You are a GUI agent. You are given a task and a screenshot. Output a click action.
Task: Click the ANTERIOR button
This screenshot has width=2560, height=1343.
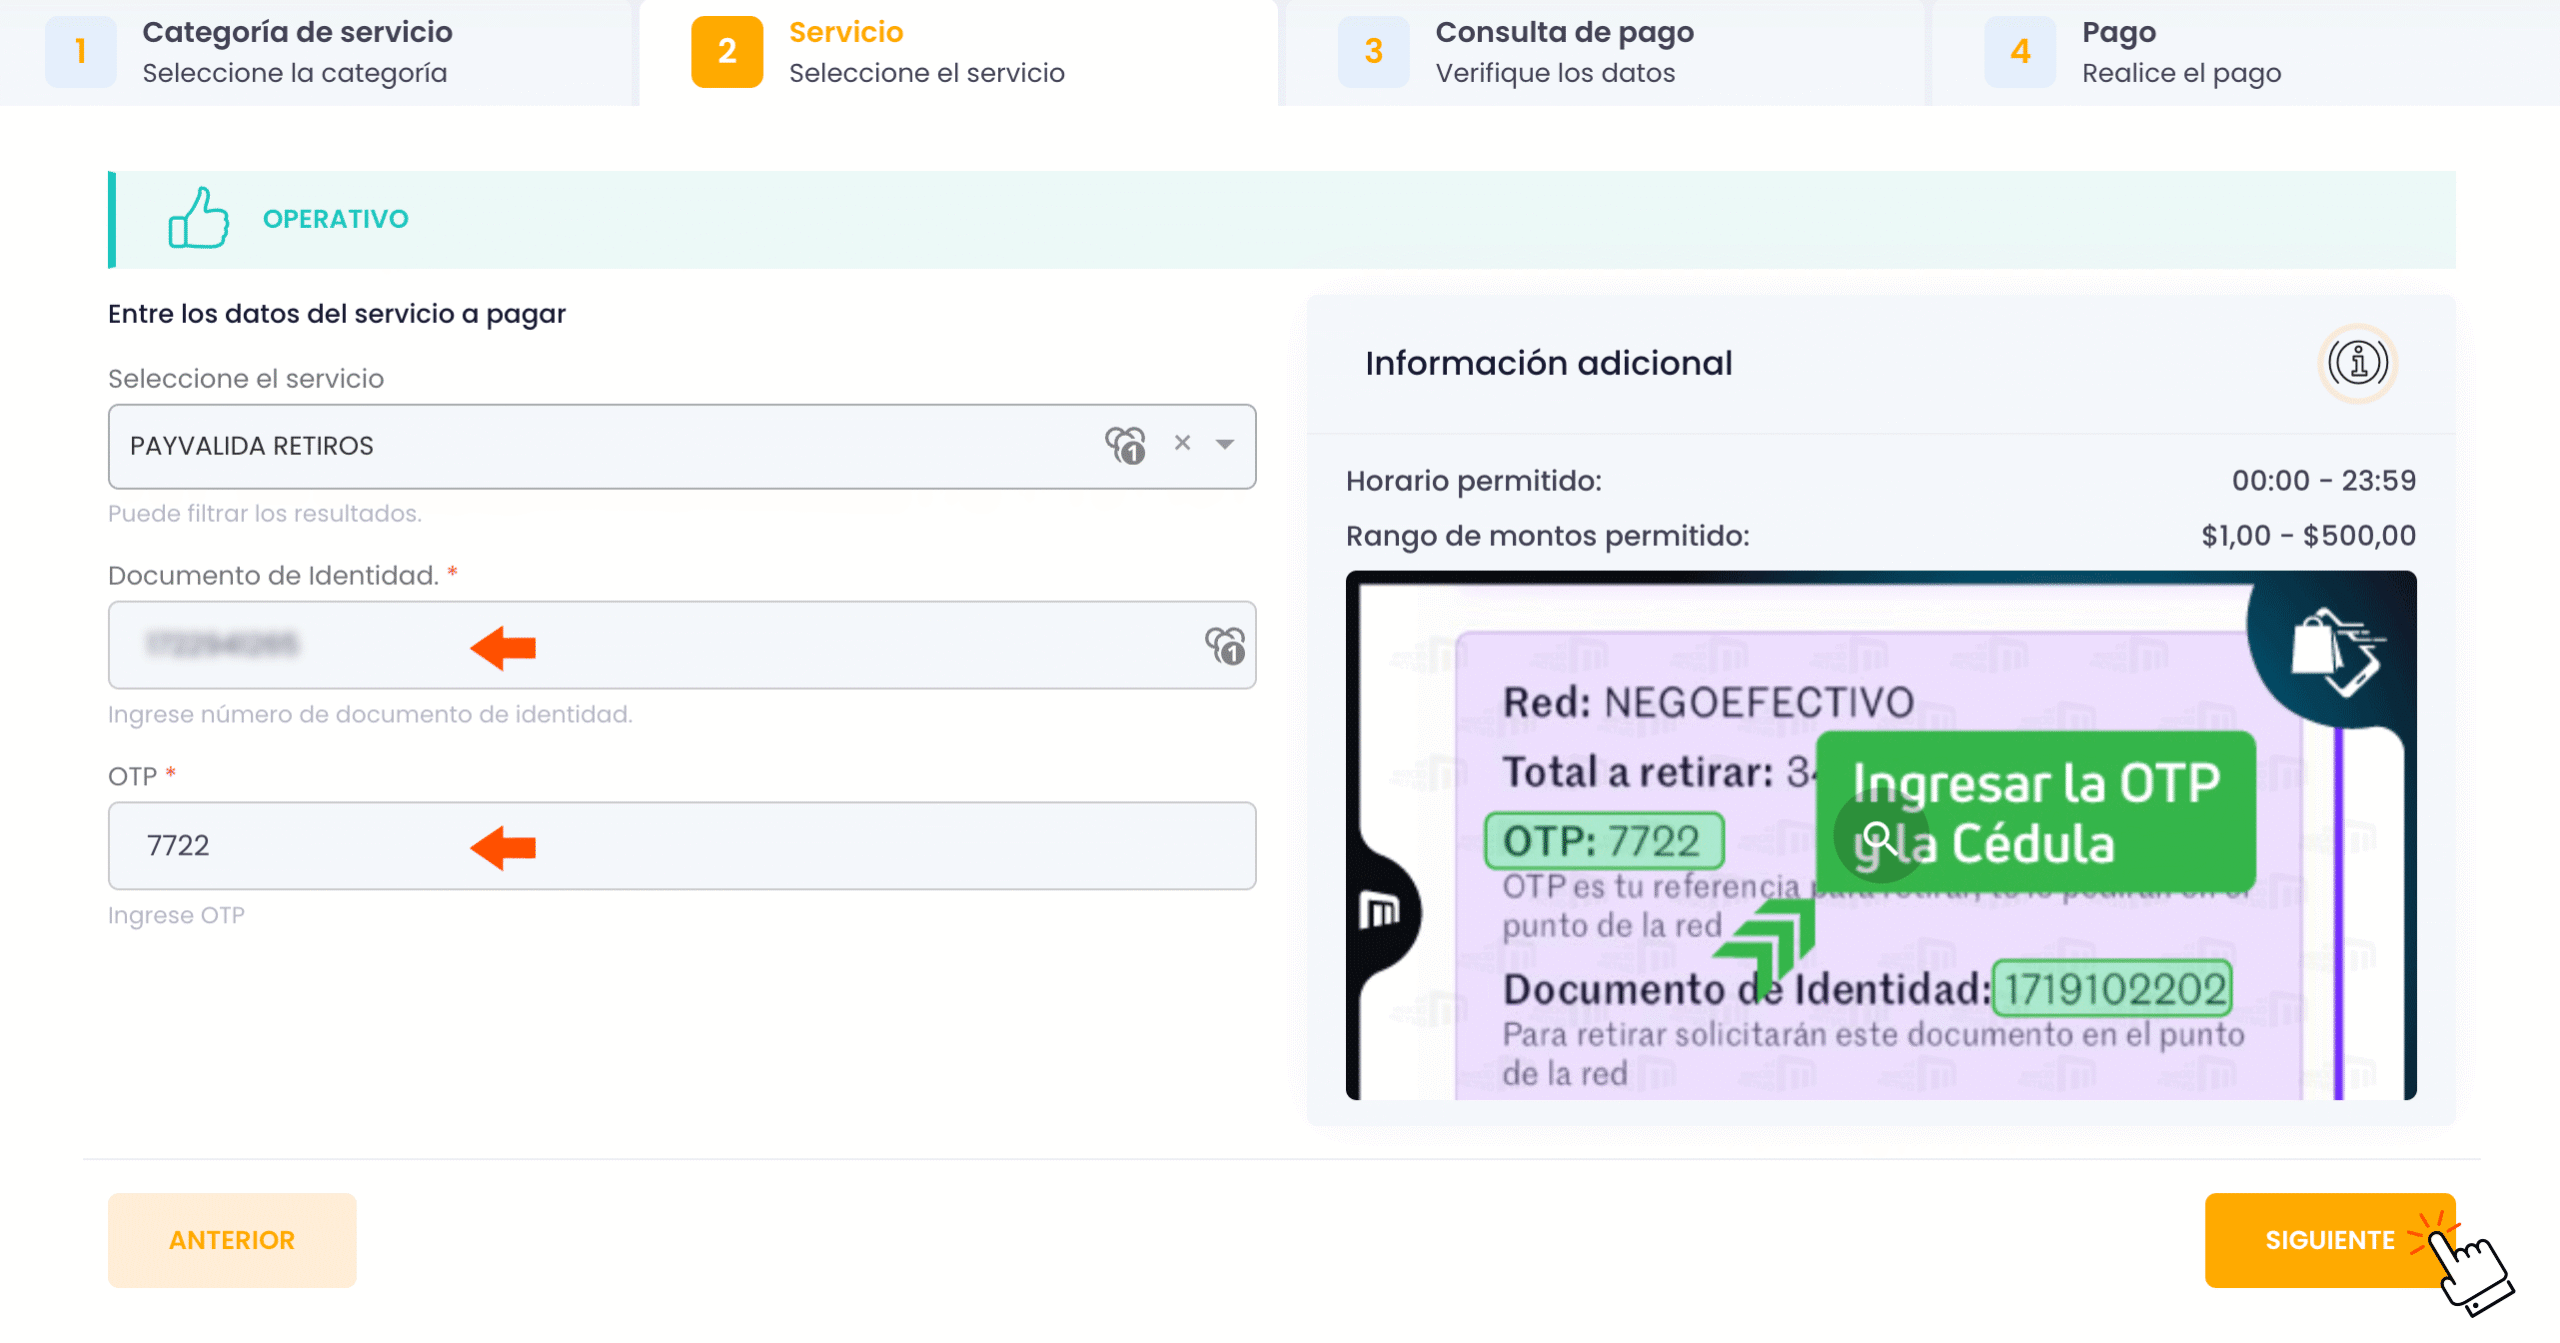(x=232, y=1240)
